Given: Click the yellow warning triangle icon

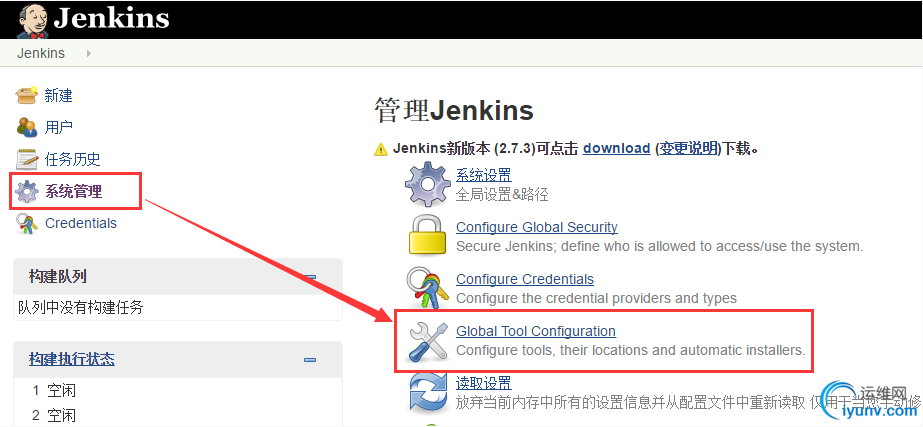Looking at the screenshot, I should click(381, 150).
